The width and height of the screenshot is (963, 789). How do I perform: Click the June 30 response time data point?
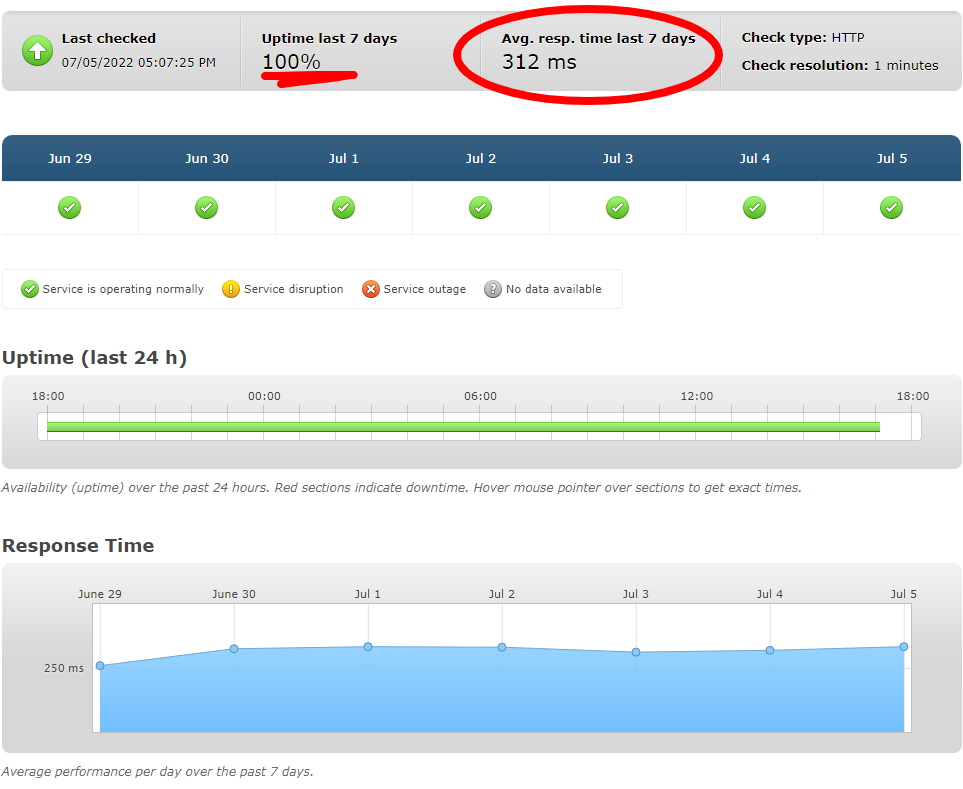coord(234,648)
